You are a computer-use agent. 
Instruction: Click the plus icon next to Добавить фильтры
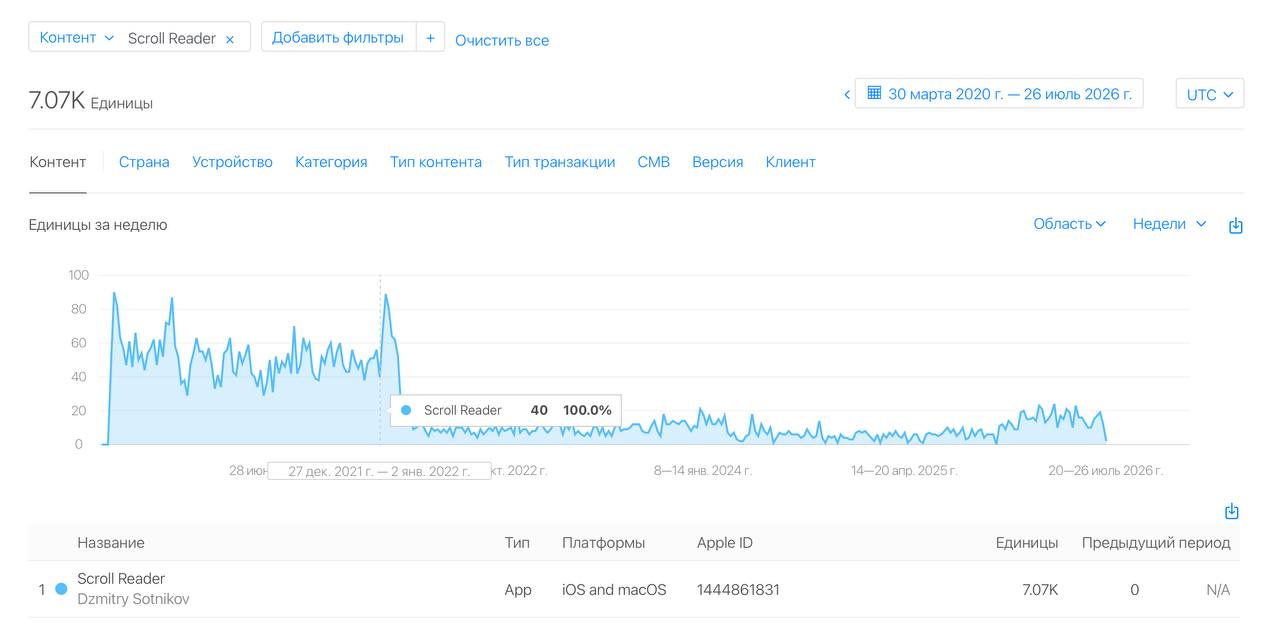pyautogui.click(x=430, y=37)
